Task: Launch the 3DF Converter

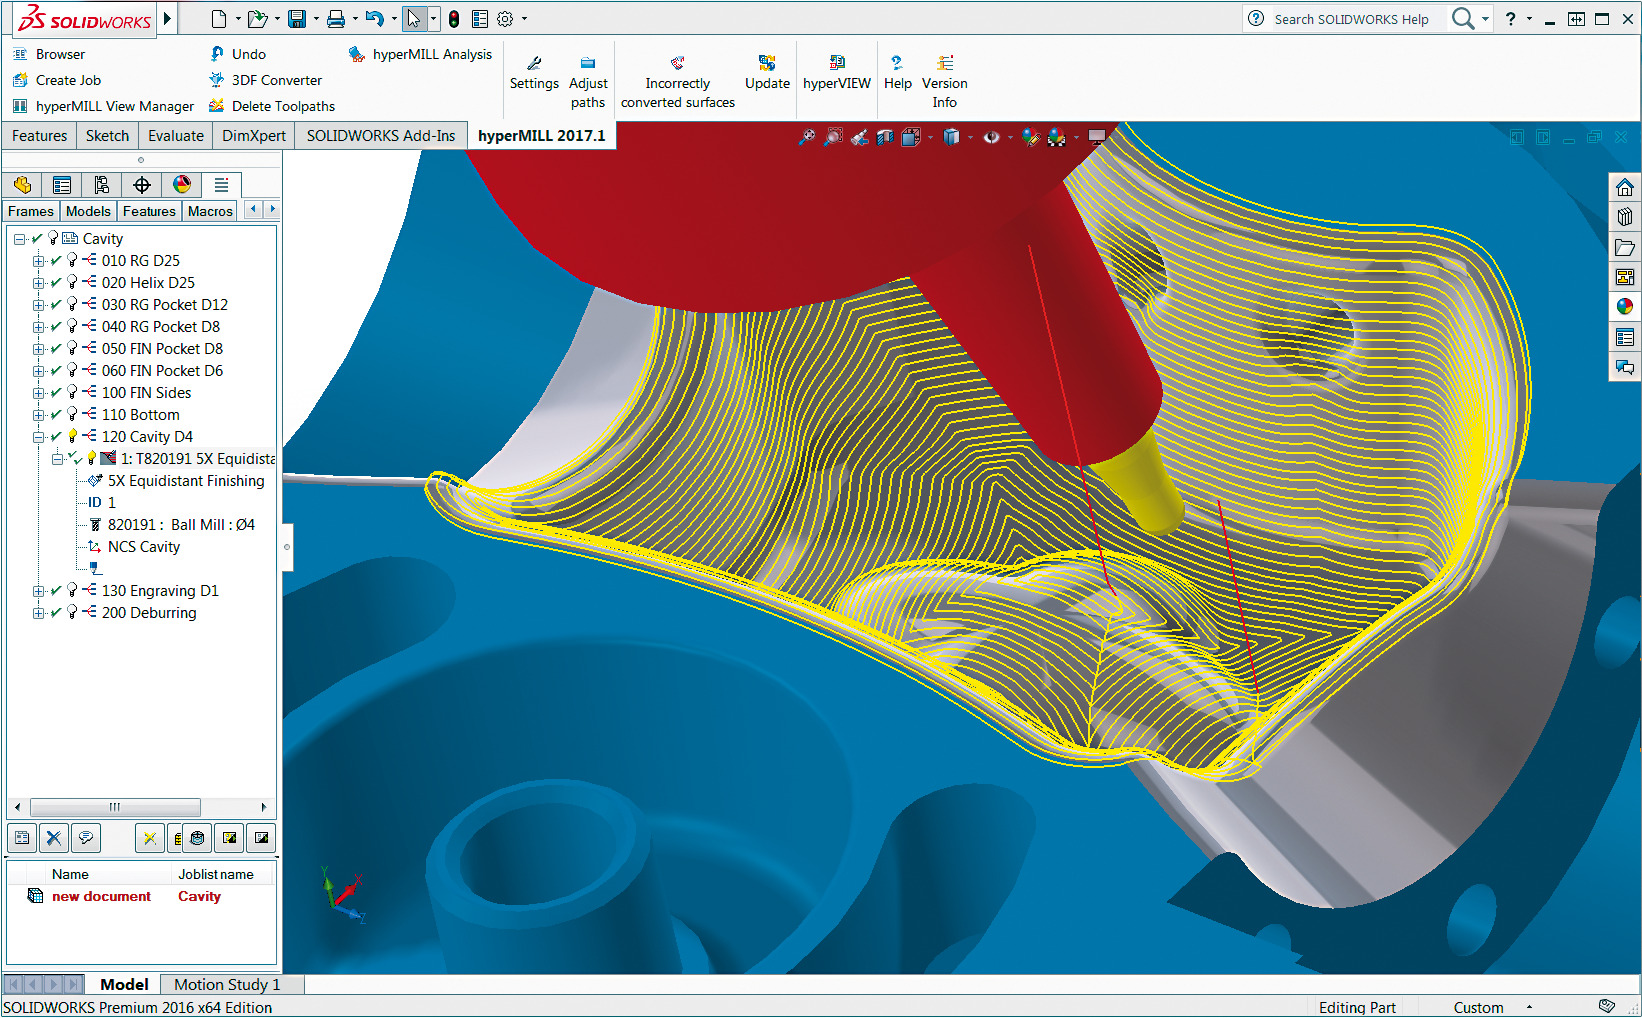Action: click(265, 80)
